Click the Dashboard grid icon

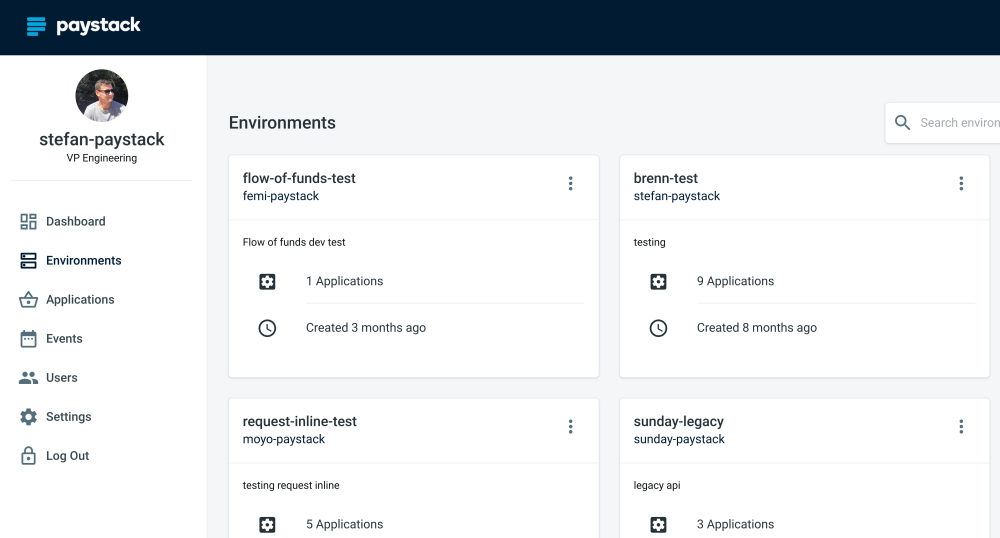click(28, 222)
